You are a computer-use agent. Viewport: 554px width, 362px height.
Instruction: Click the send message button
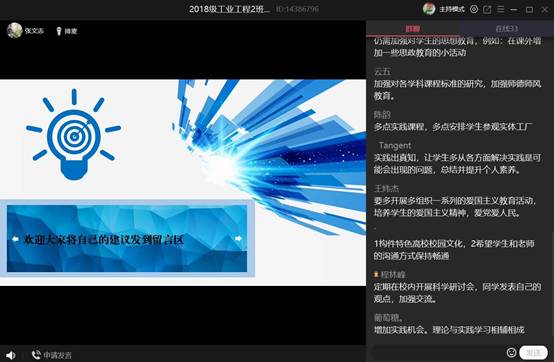tap(533, 352)
